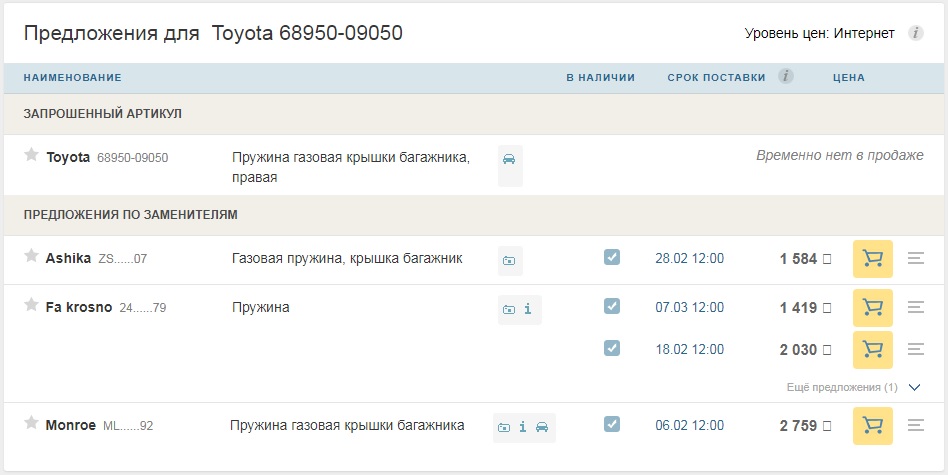
Task: Open the Monroe brand link
Action: [x=71, y=426]
